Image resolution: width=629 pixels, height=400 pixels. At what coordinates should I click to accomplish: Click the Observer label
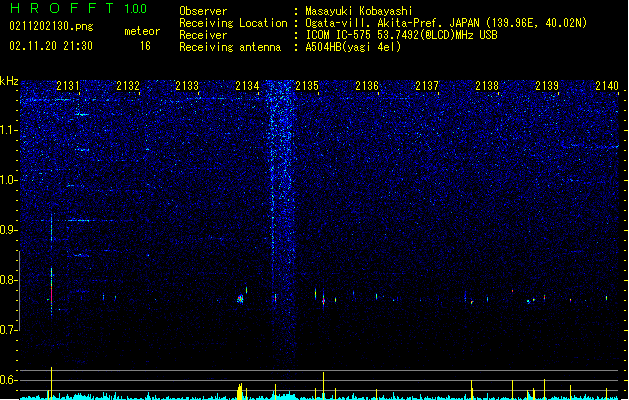coord(203,11)
